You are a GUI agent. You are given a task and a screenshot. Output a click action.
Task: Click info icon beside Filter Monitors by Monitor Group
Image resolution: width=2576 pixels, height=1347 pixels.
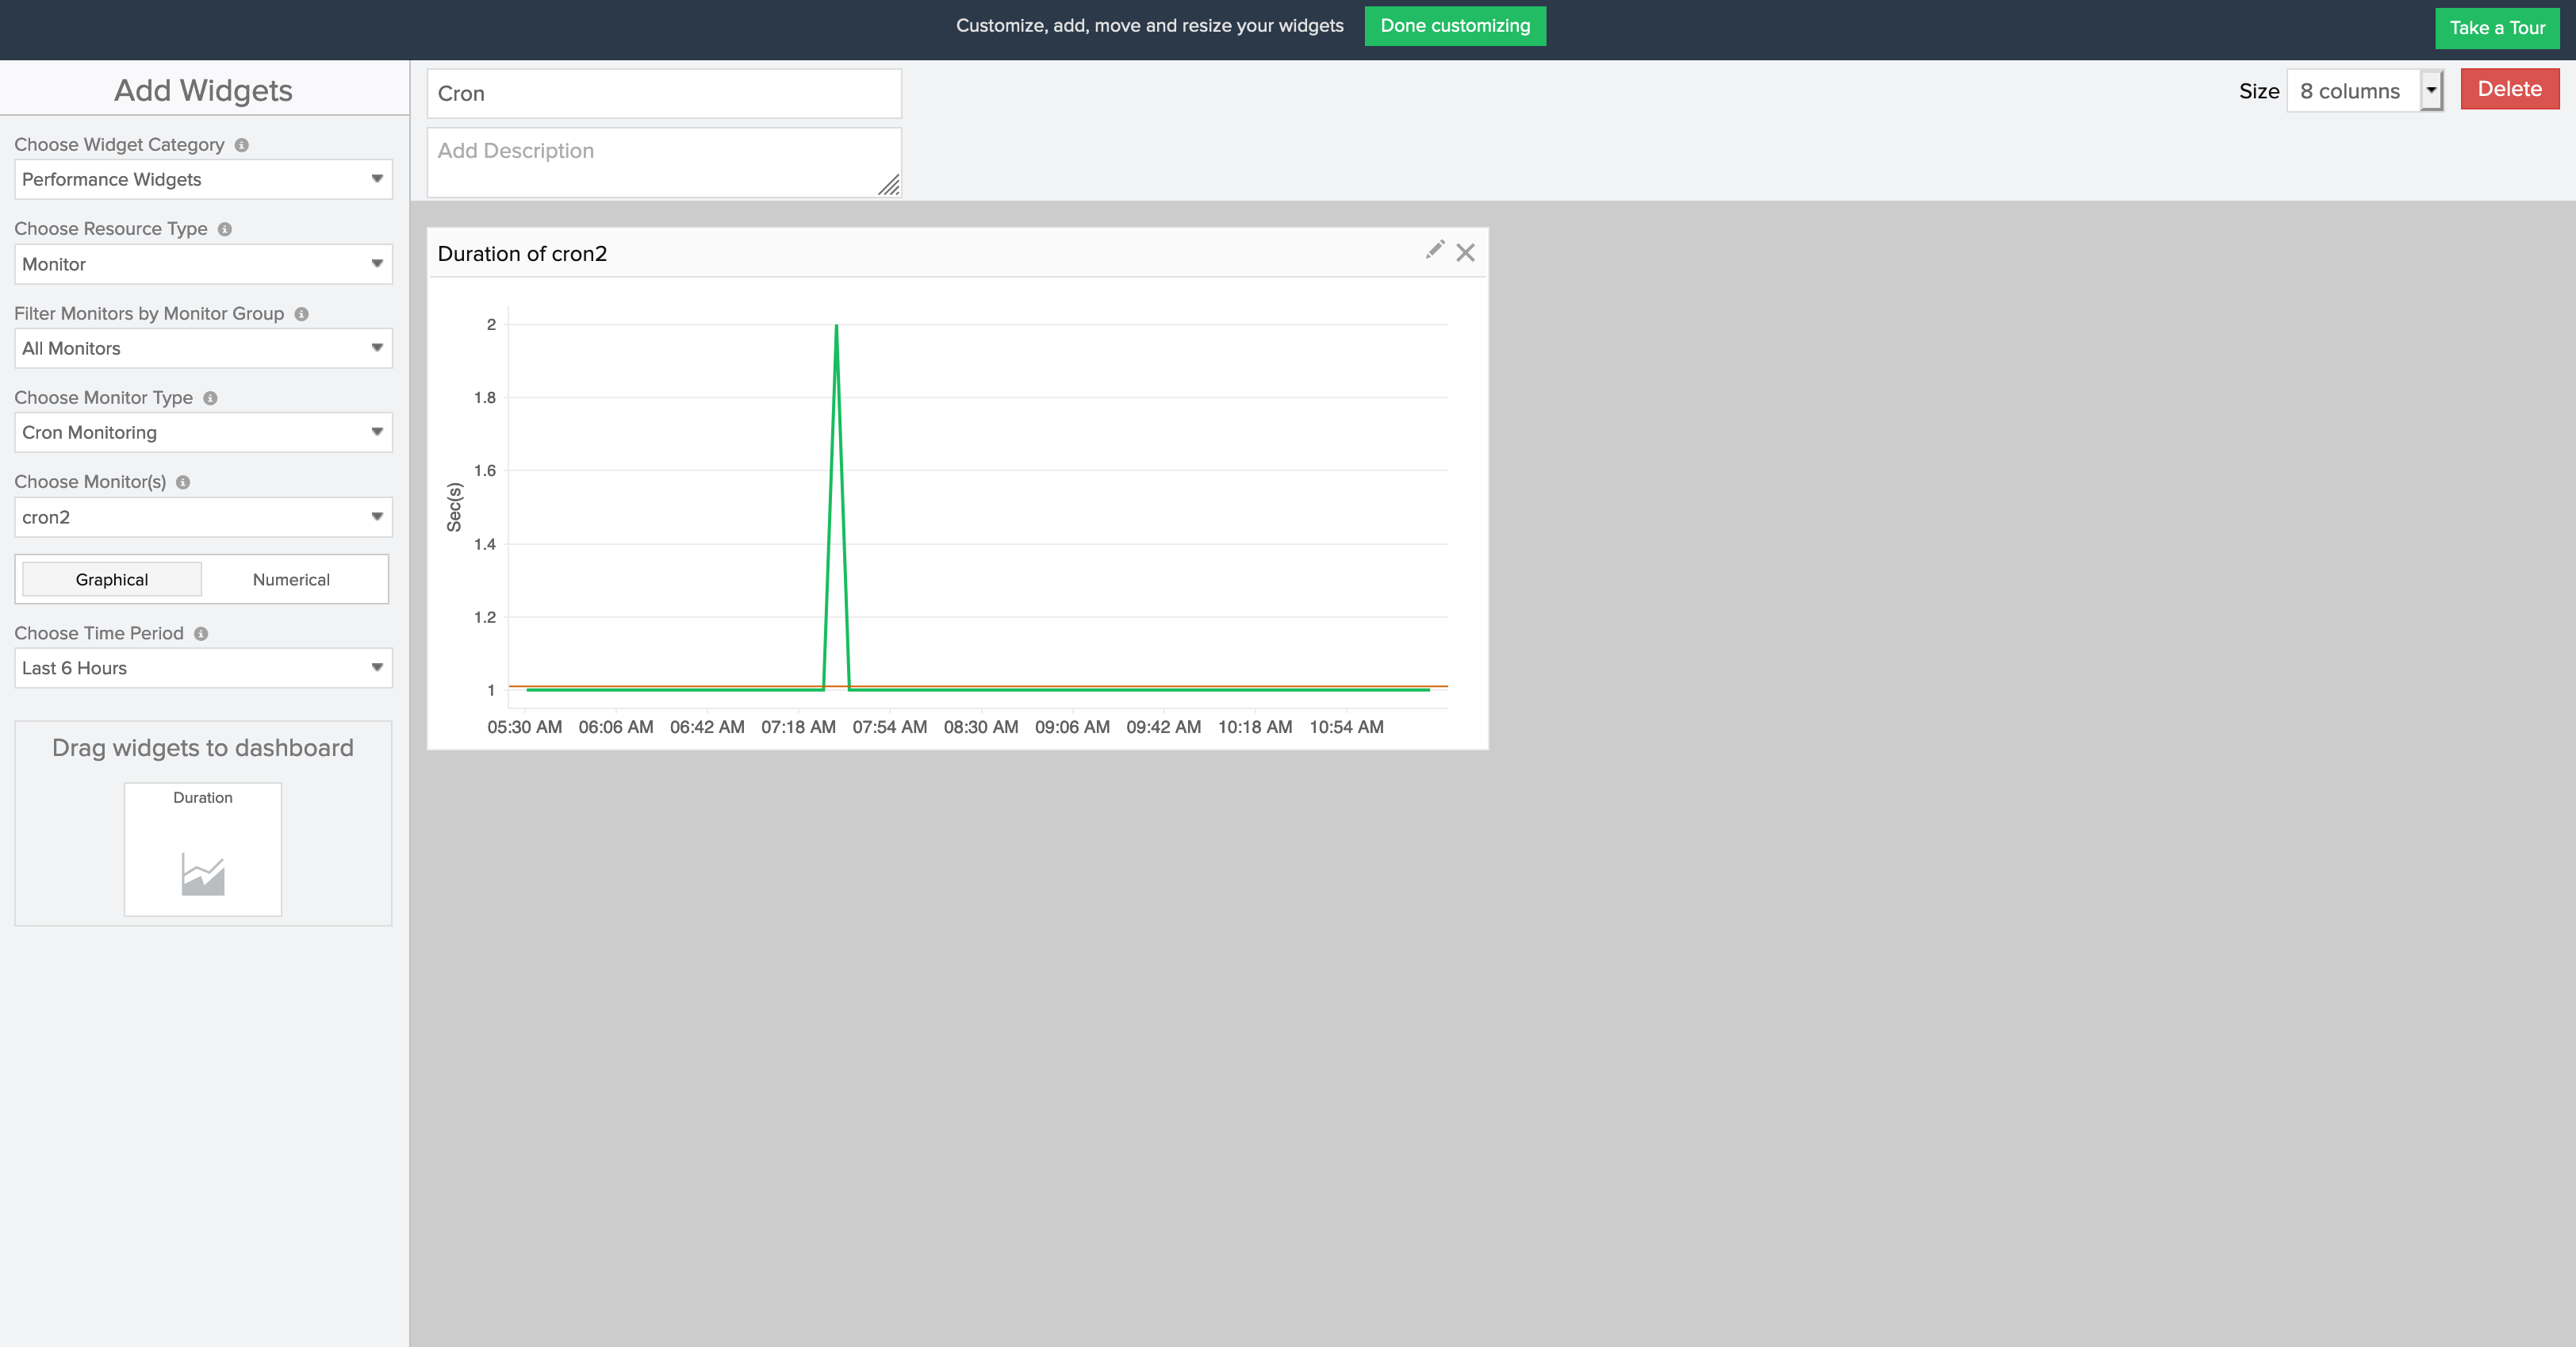[301, 314]
